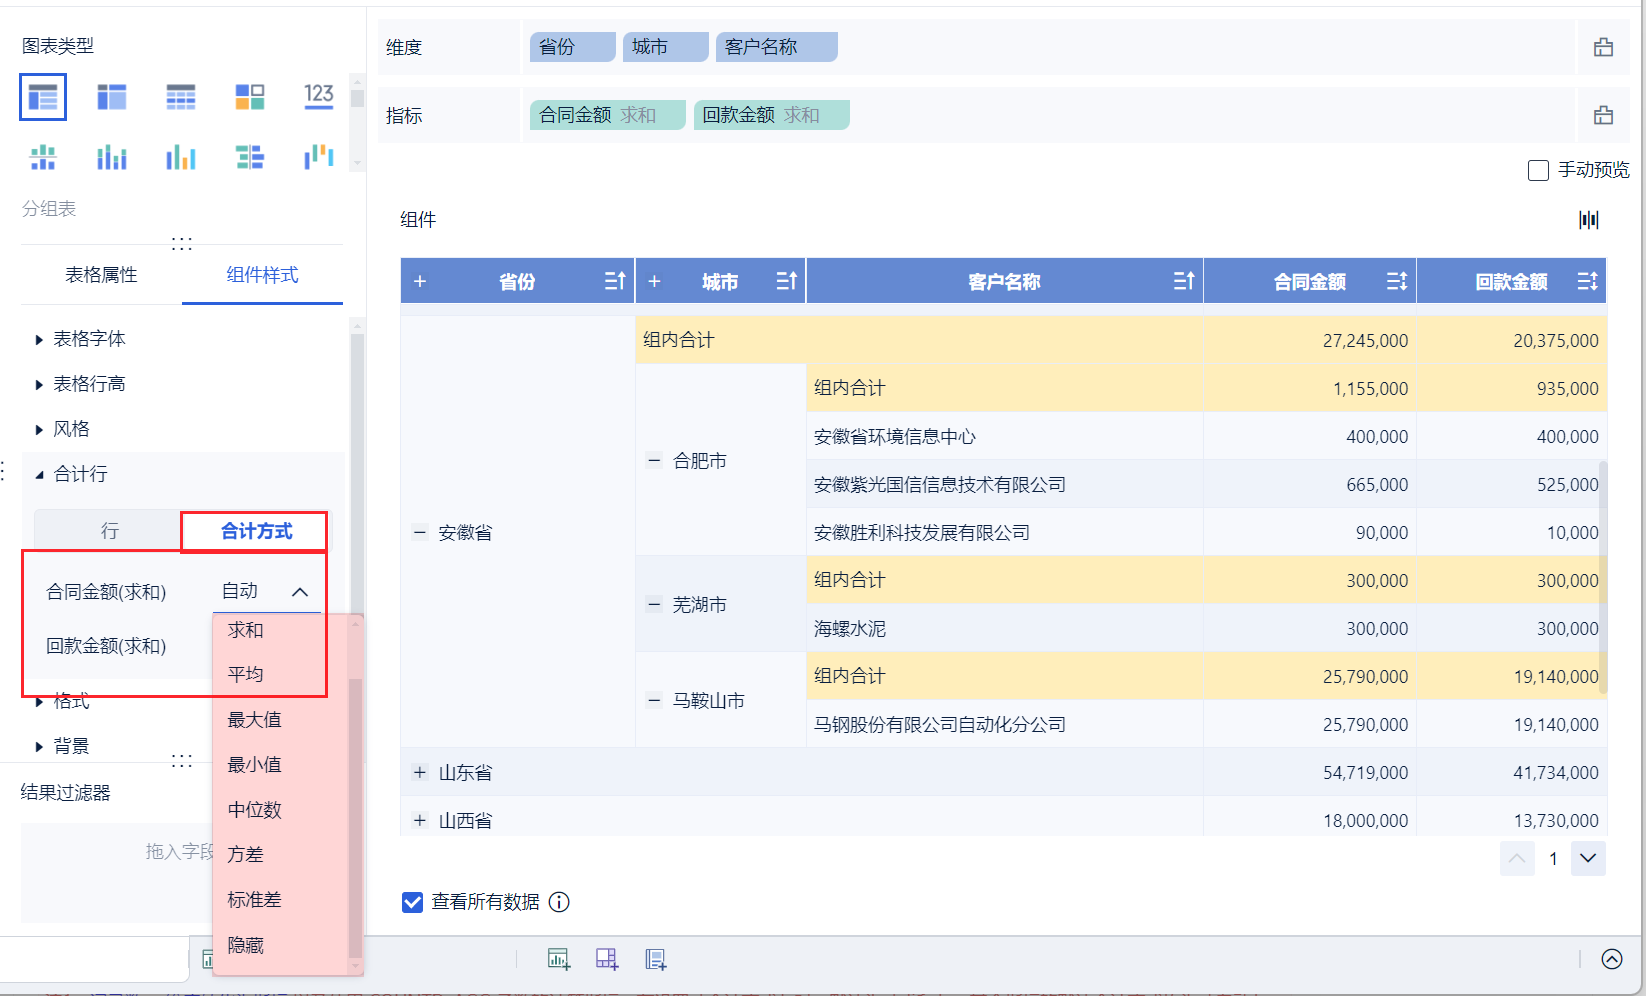Add a new dashboard from bottom bar
The height and width of the screenshot is (996, 1646).
tap(607, 959)
